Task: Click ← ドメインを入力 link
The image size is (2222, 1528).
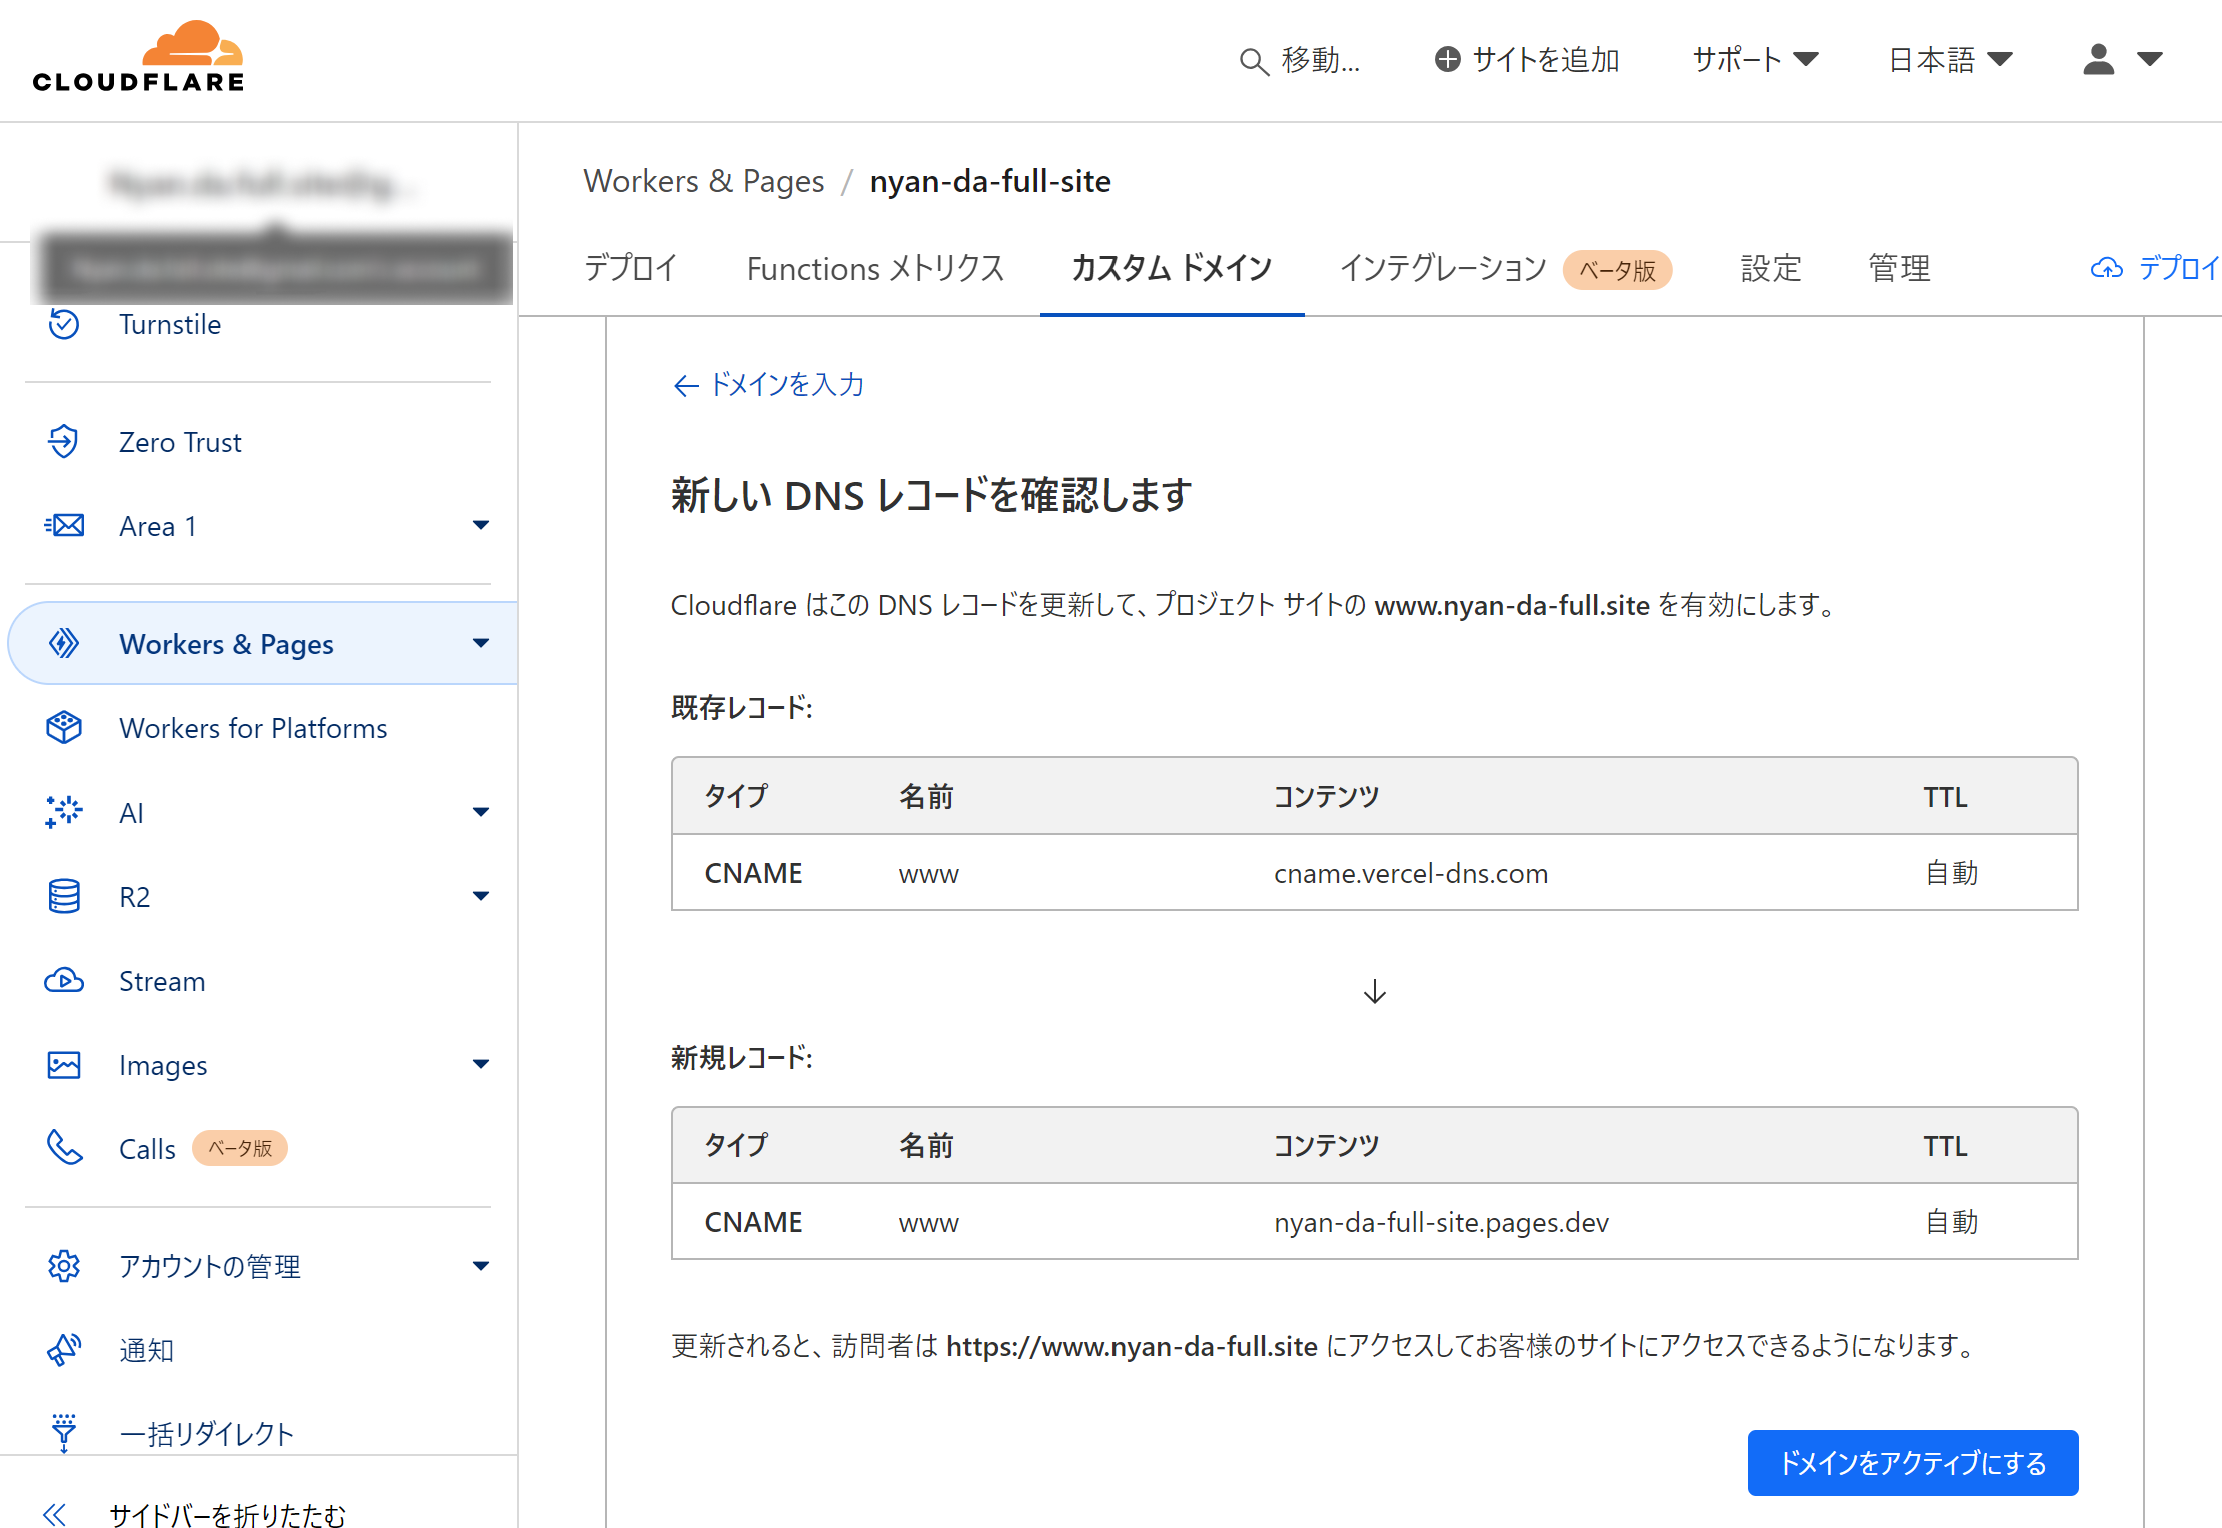Action: [x=770, y=383]
